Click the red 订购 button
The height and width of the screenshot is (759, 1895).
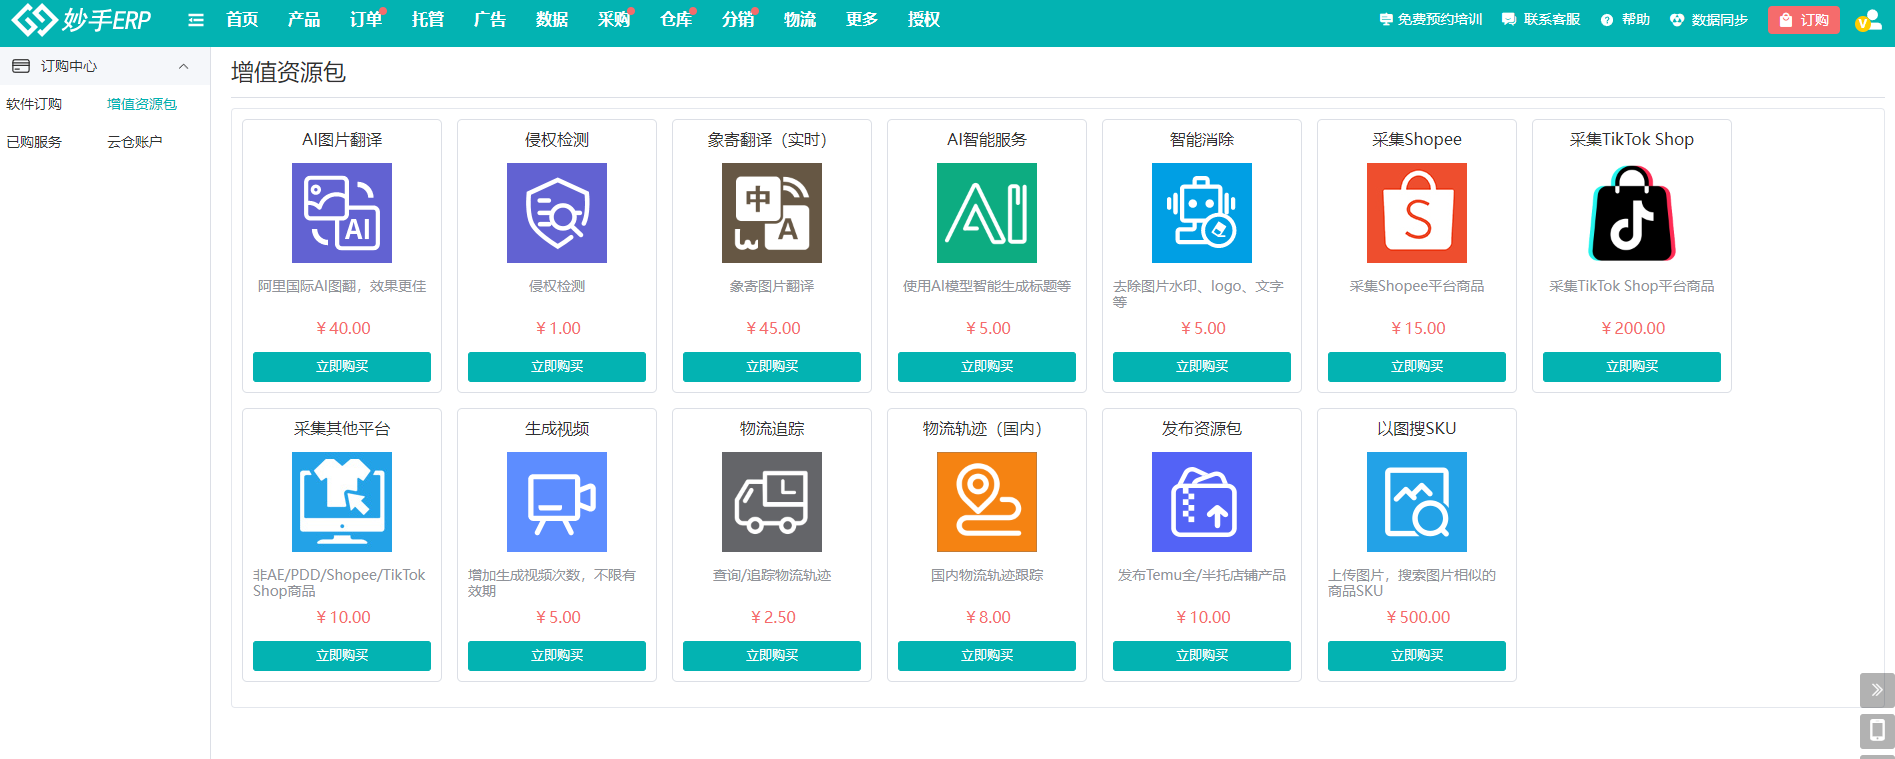tap(1804, 20)
